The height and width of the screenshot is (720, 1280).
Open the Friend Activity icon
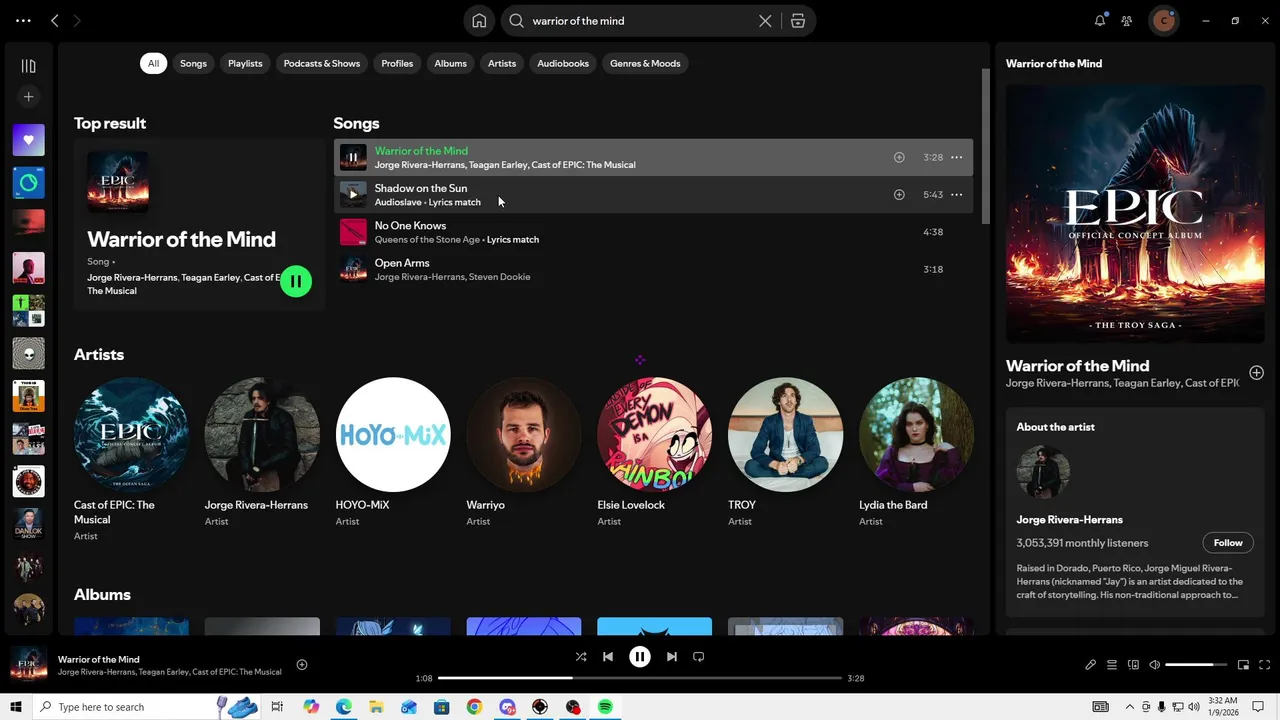click(1127, 21)
